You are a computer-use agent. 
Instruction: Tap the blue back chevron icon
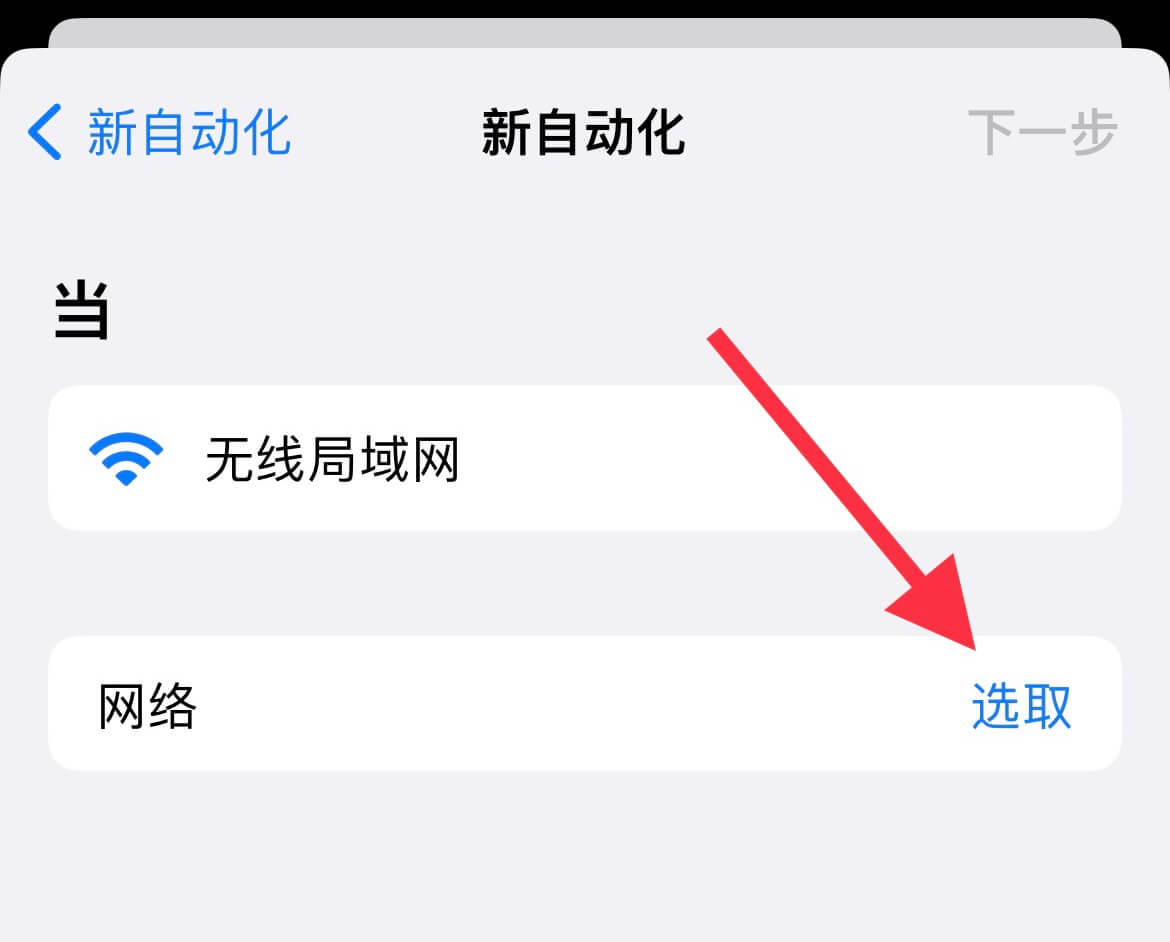pyautogui.click(x=45, y=132)
